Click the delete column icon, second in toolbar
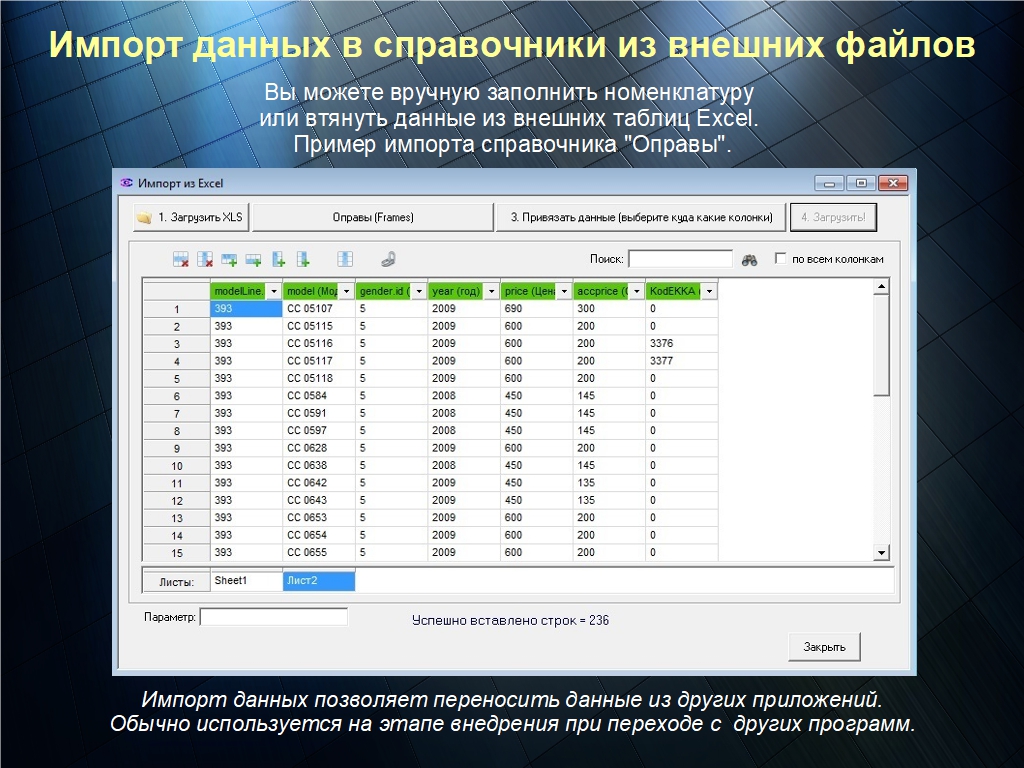 click(x=205, y=259)
